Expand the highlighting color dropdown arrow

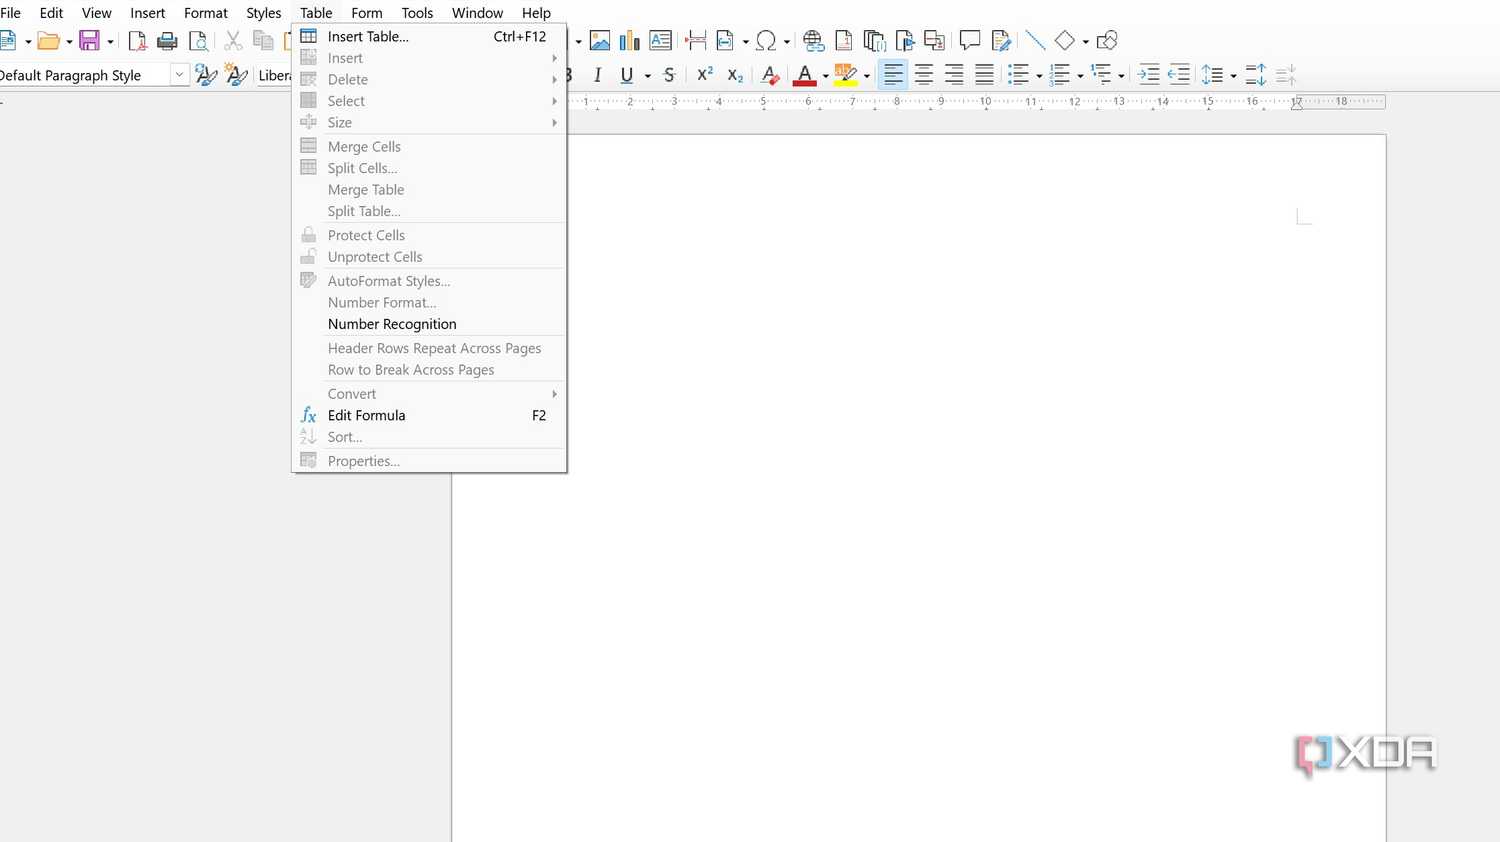(866, 76)
